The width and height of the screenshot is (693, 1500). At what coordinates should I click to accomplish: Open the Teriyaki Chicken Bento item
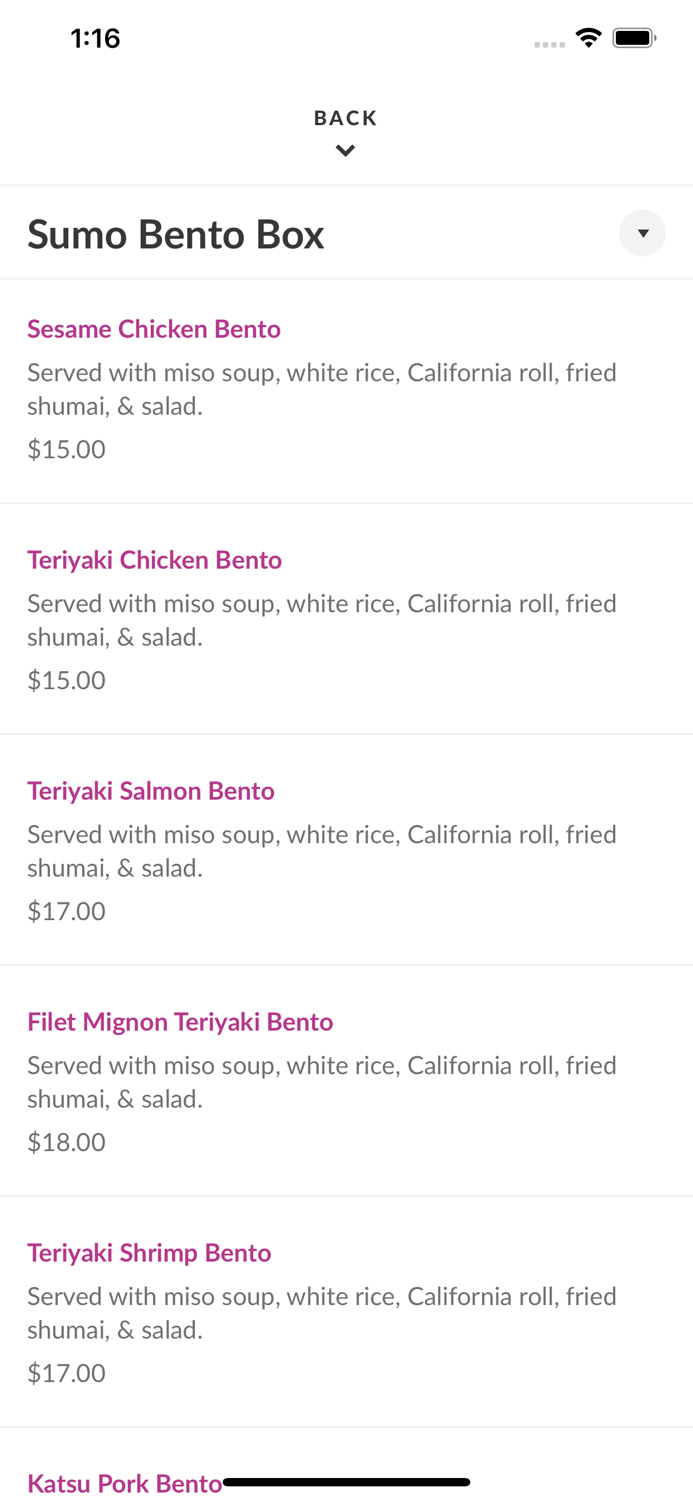[x=154, y=560]
